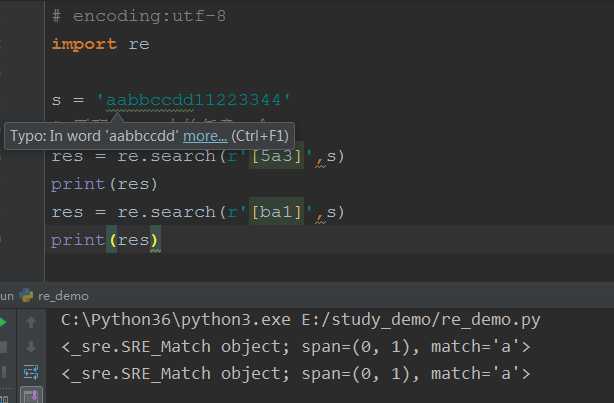
Task: Click the first 'print(res)' statement
Action: click(105, 184)
